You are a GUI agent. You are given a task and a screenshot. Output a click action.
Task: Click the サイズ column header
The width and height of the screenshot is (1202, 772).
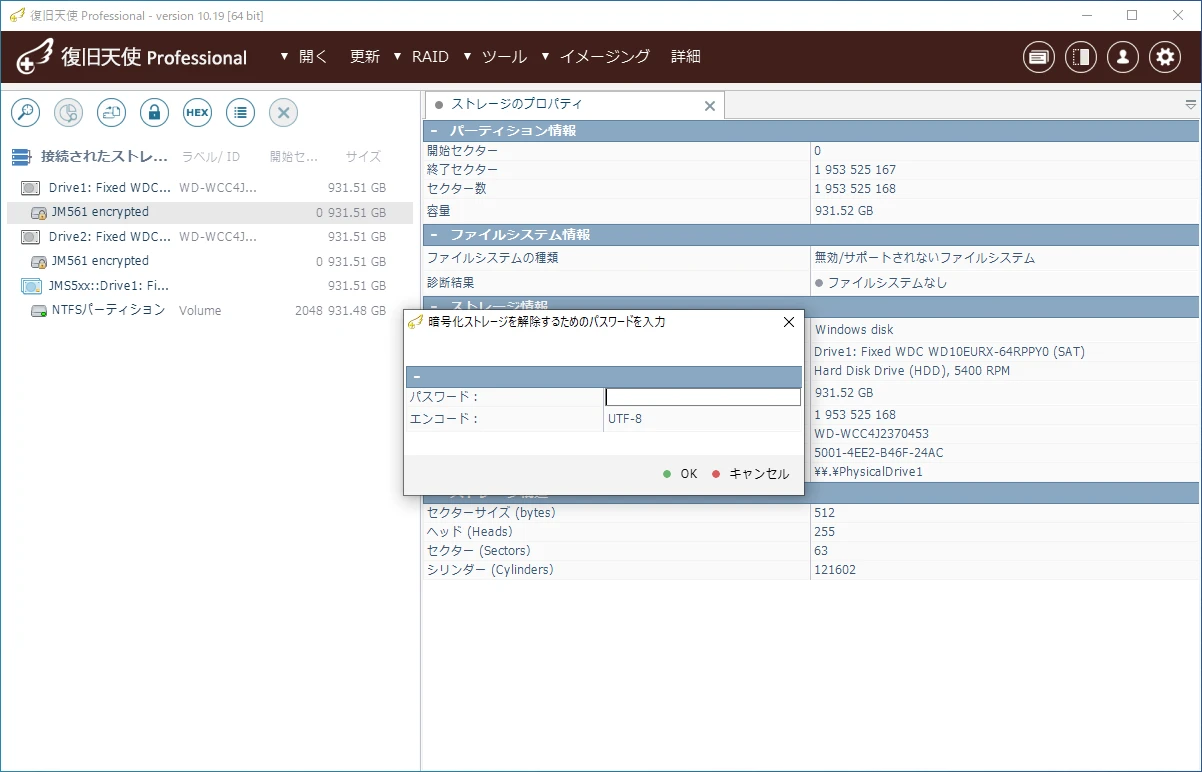pyautogui.click(x=363, y=157)
